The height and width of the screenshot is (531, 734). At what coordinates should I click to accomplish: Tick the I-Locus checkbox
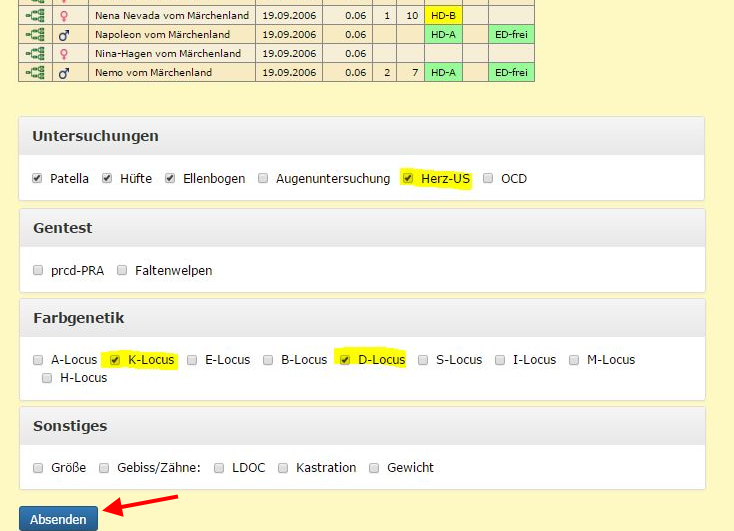click(500, 360)
